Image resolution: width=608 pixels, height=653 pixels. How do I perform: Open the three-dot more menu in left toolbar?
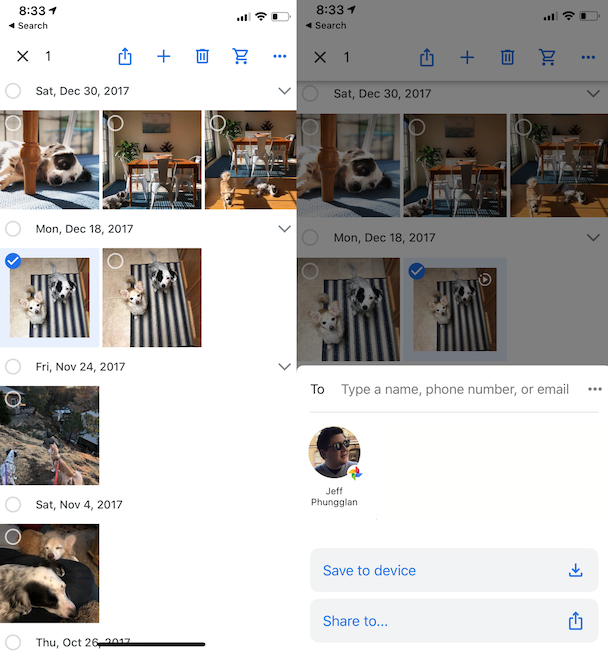[x=279, y=56]
